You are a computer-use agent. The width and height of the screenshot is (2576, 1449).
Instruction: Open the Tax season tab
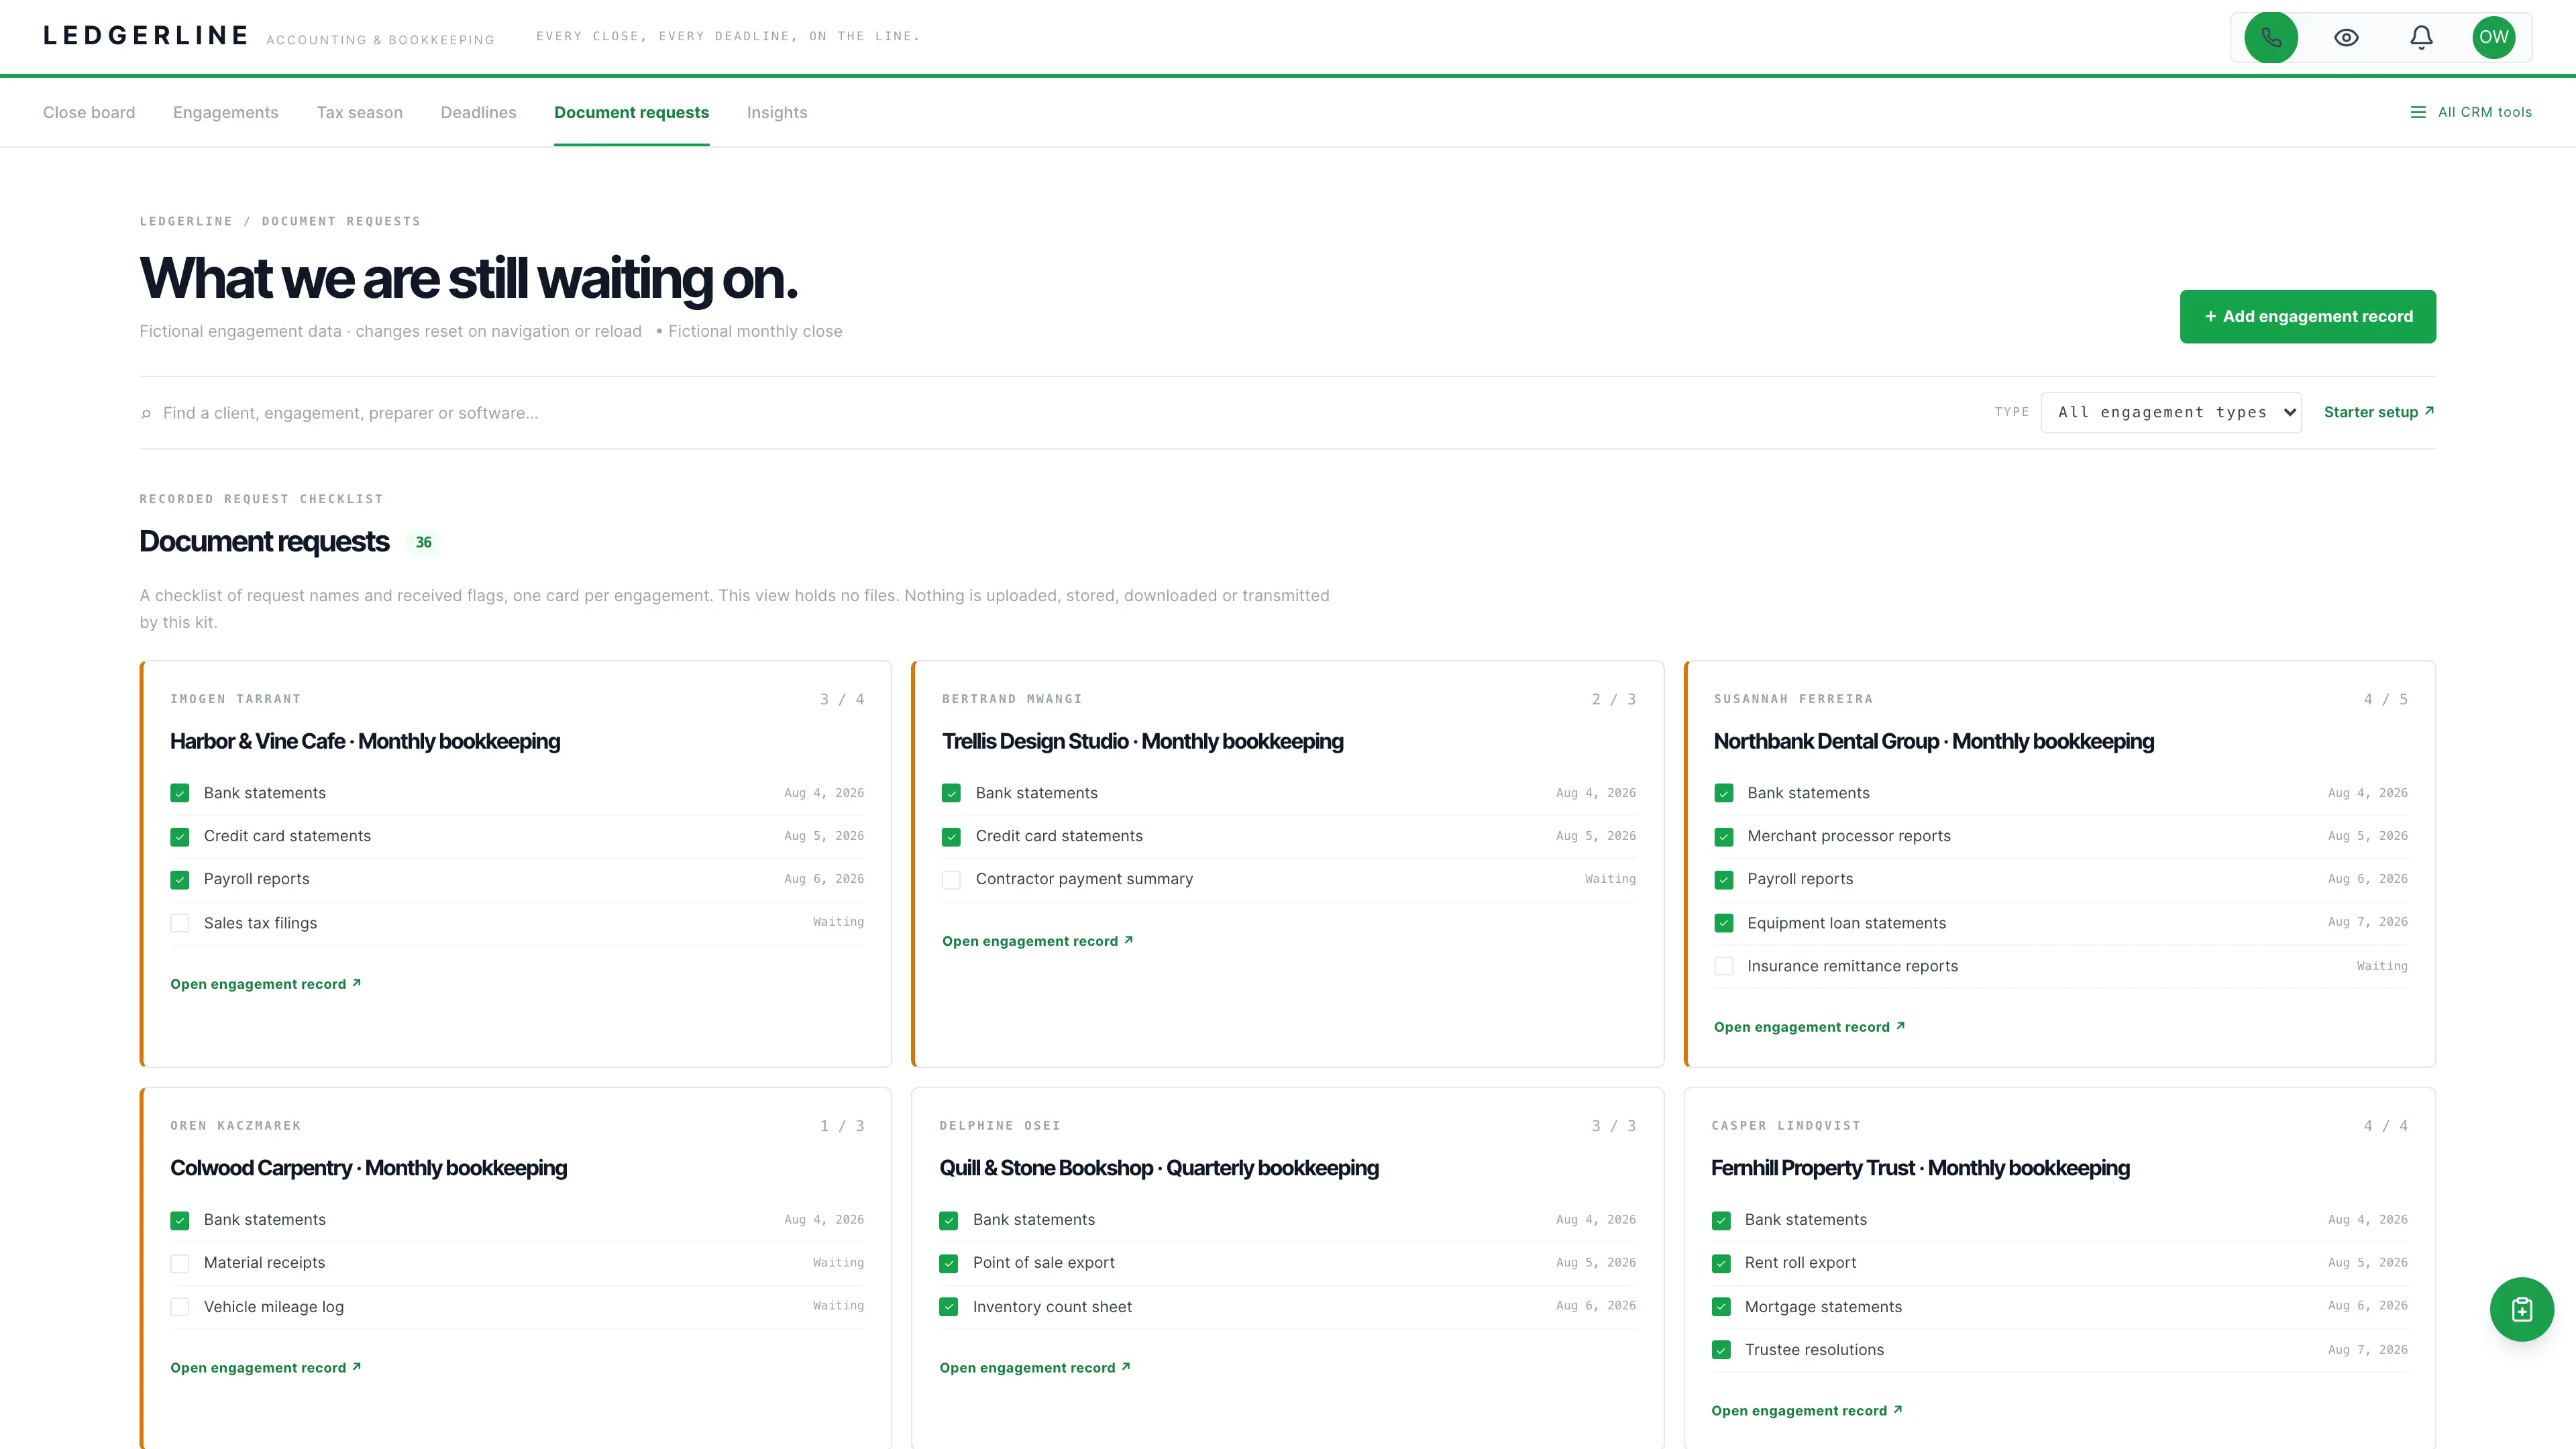click(x=360, y=112)
